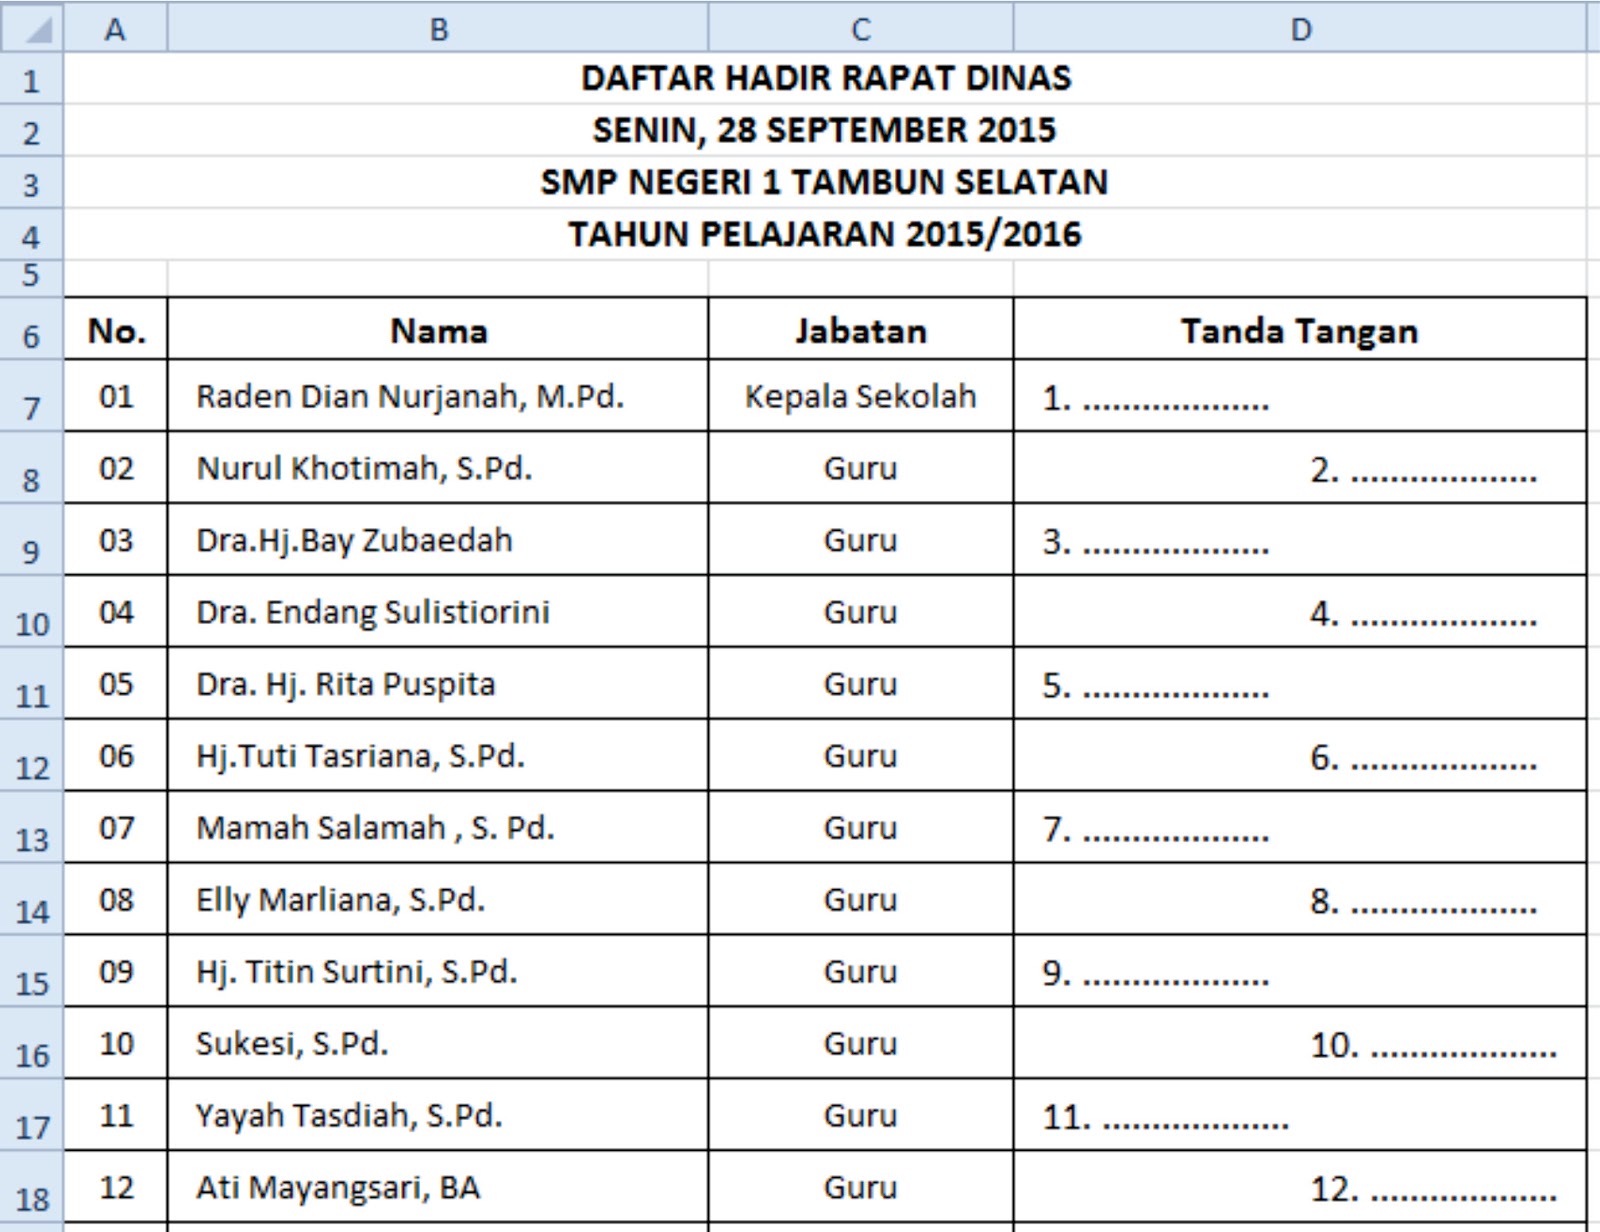Select row 6 header
Viewport: 1600px width, 1232px height.
(32, 330)
